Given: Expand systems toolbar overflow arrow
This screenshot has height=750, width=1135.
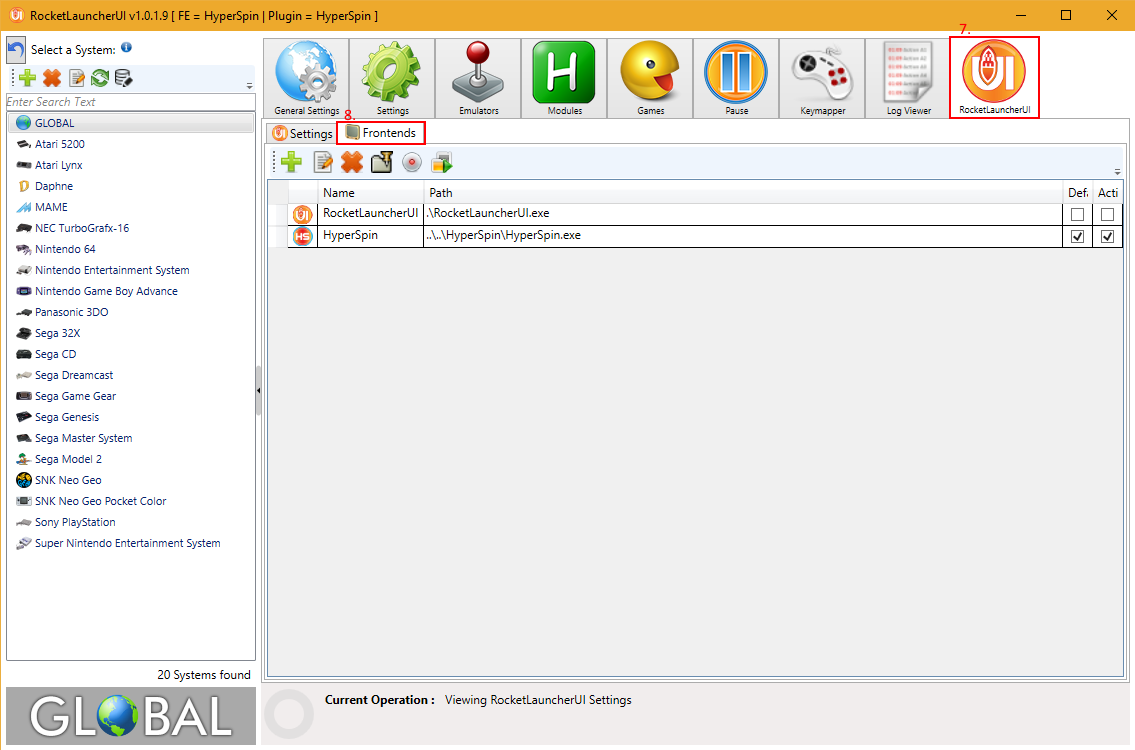Looking at the screenshot, I should pyautogui.click(x=249, y=85).
